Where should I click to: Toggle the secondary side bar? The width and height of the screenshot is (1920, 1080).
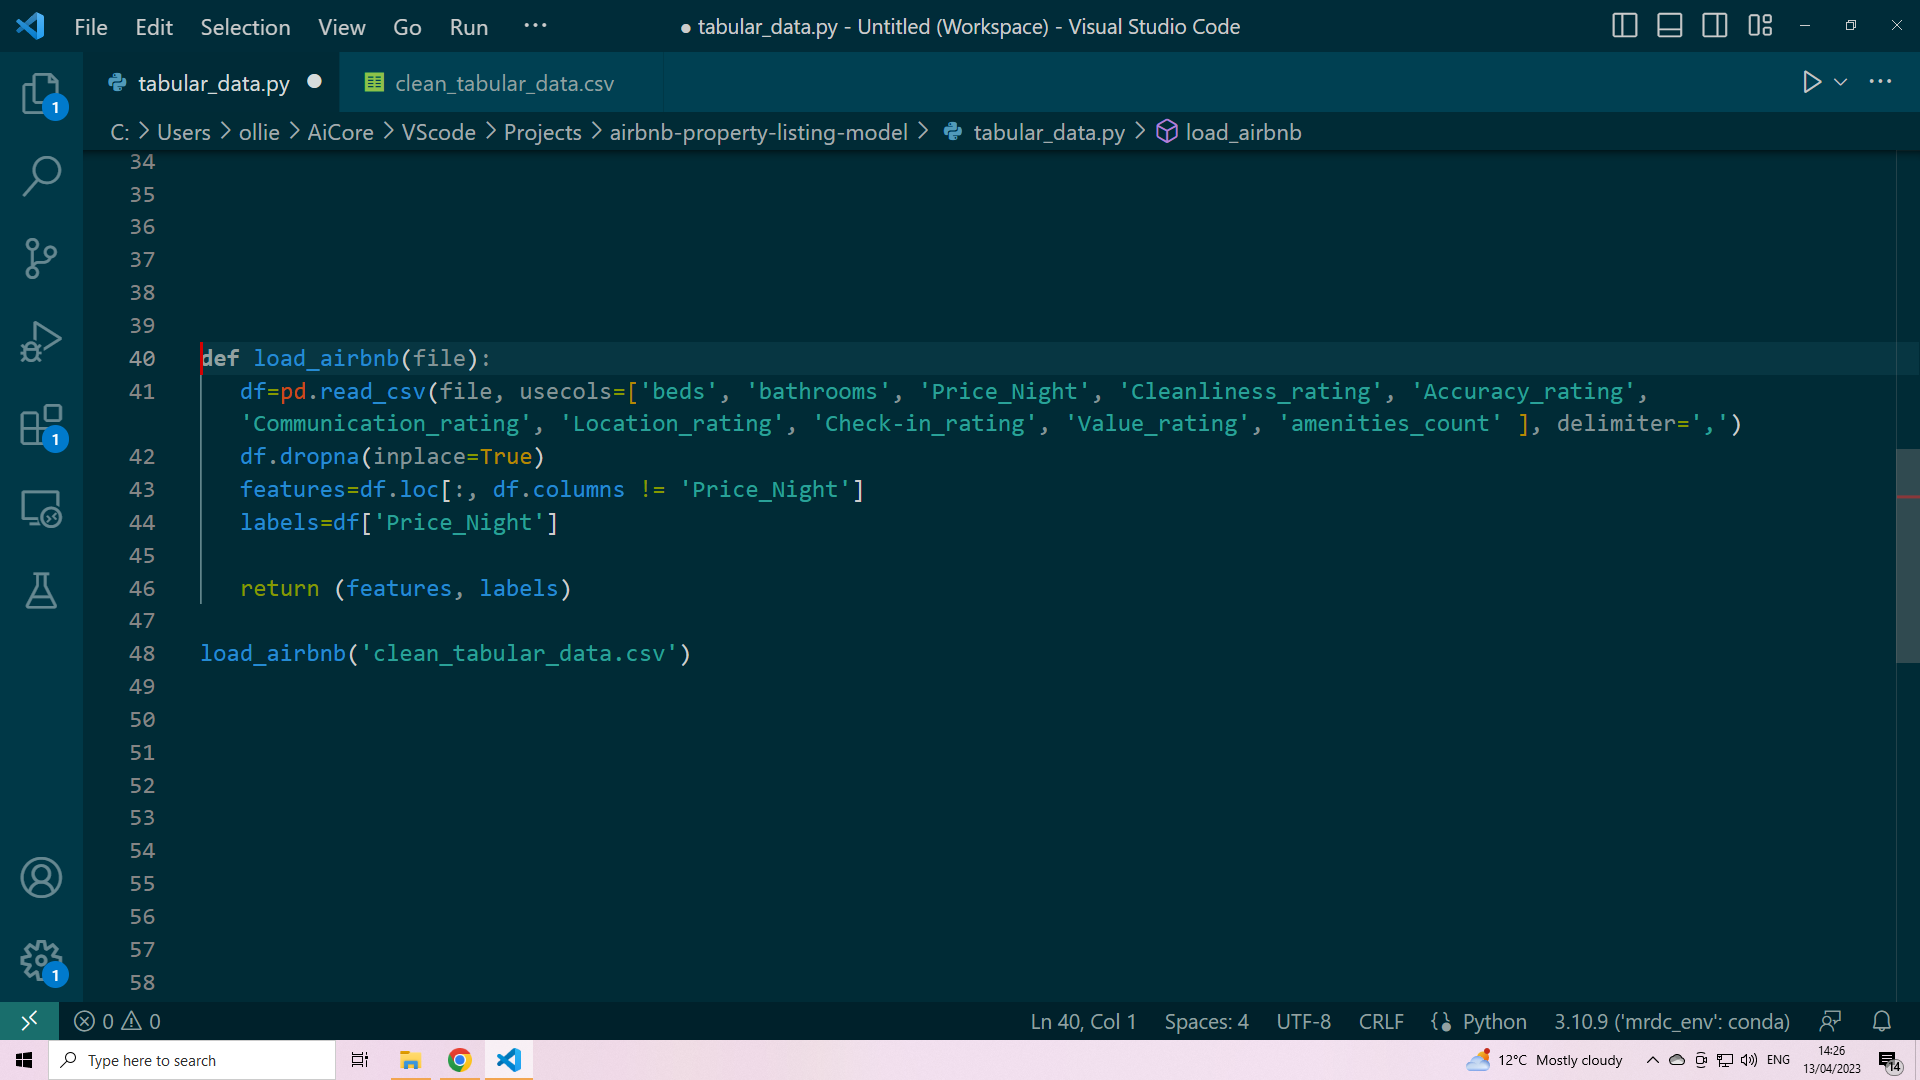click(1714, 26)
